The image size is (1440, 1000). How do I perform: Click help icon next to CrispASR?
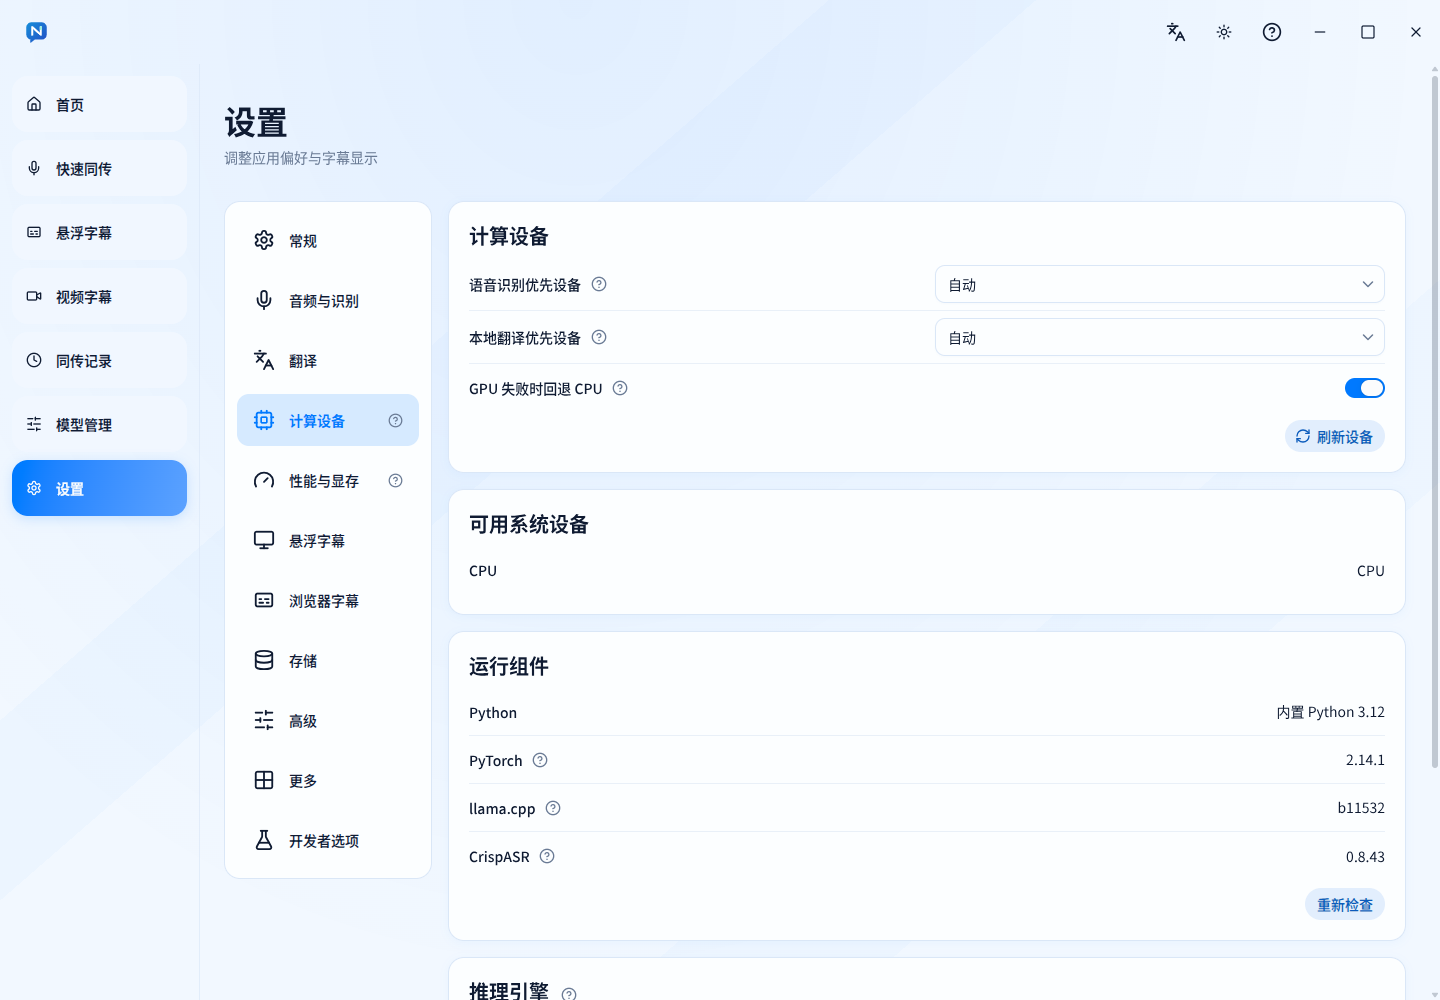(x=547, y=856)
